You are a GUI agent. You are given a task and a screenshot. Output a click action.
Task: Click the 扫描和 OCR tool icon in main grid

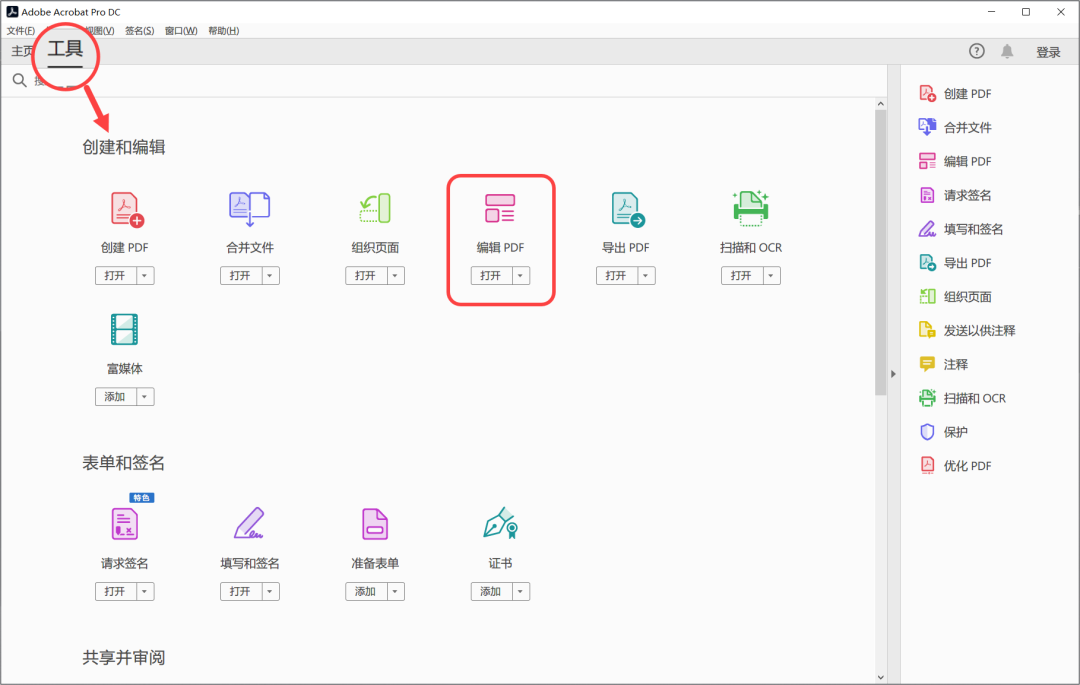coord(751,209)
